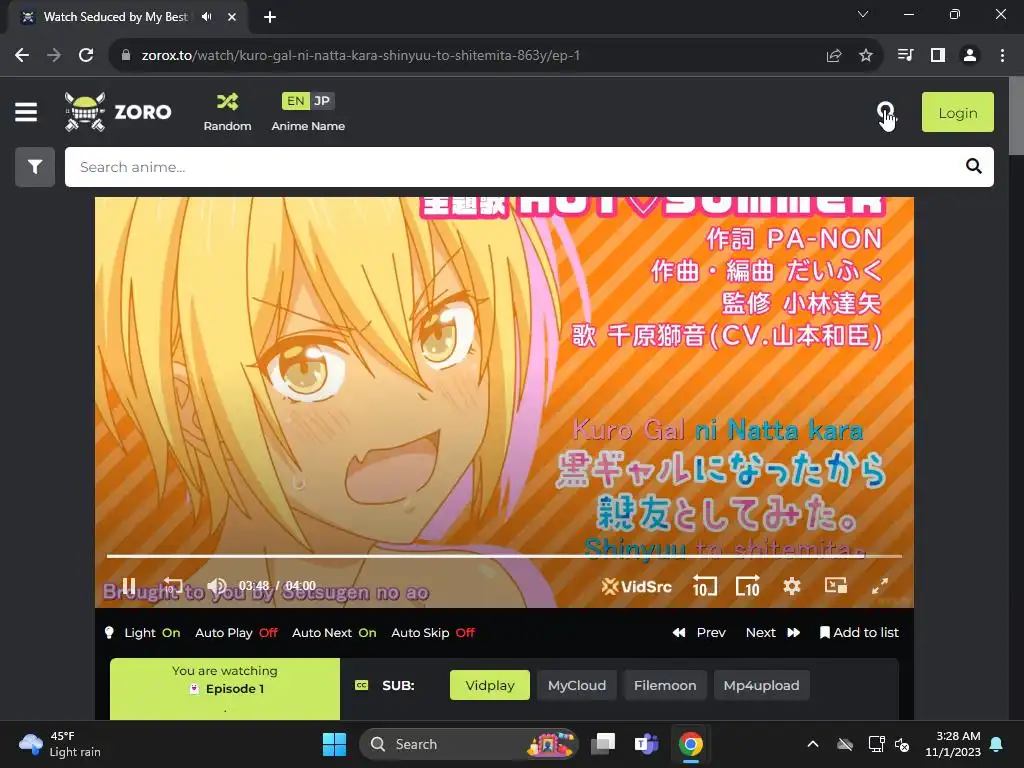Open the muted volume tray icon
Viewport: 1024px width, 768px height.
903,744
